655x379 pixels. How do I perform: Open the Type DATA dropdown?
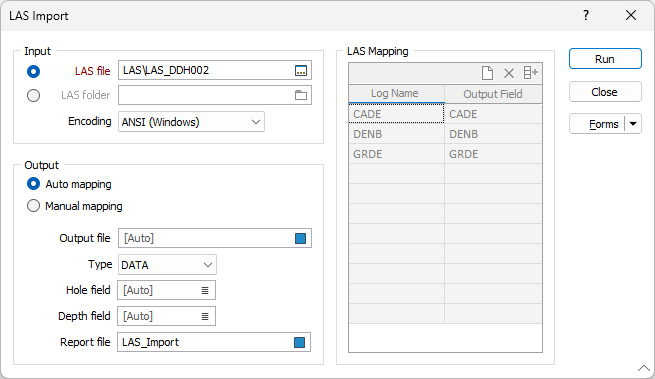pos(167,265)
